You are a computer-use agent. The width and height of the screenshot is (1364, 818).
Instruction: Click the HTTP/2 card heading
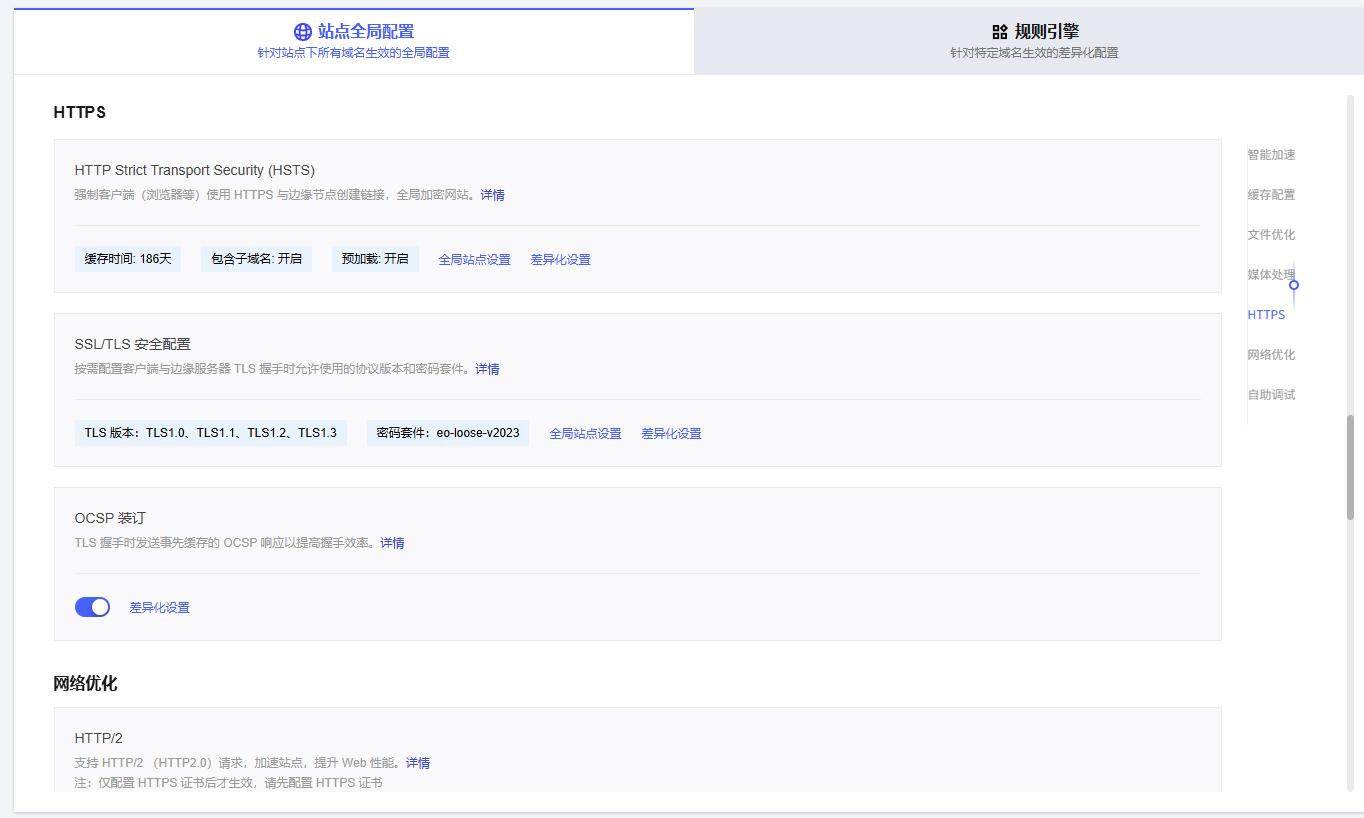pos(98,738)
